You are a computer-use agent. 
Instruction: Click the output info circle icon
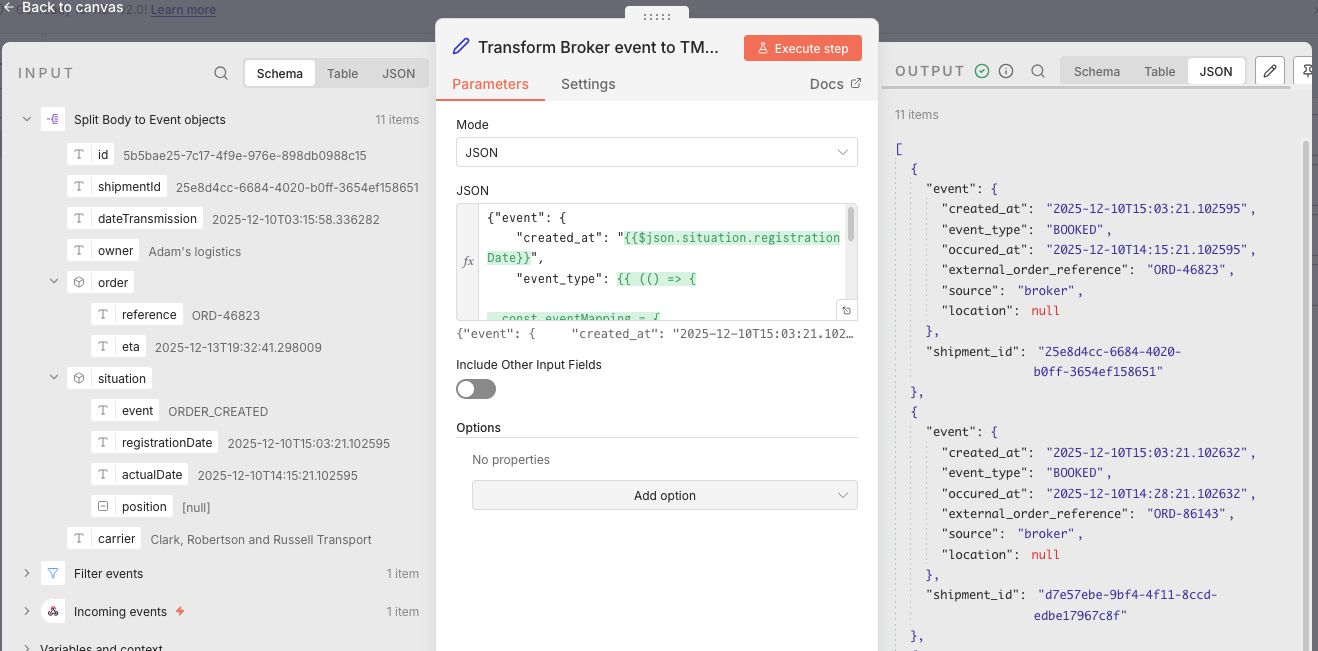[1006, 71]
